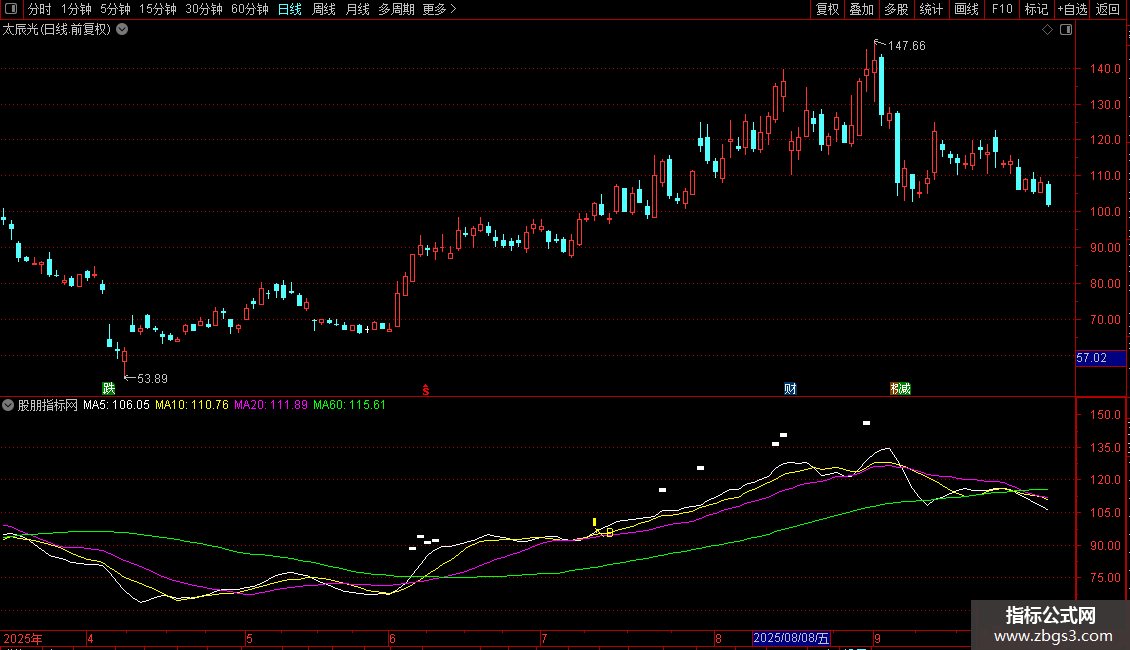Click the 2025/08/08五 date marker
Screen dimensions: 1130x650
[x=791, y=638]
